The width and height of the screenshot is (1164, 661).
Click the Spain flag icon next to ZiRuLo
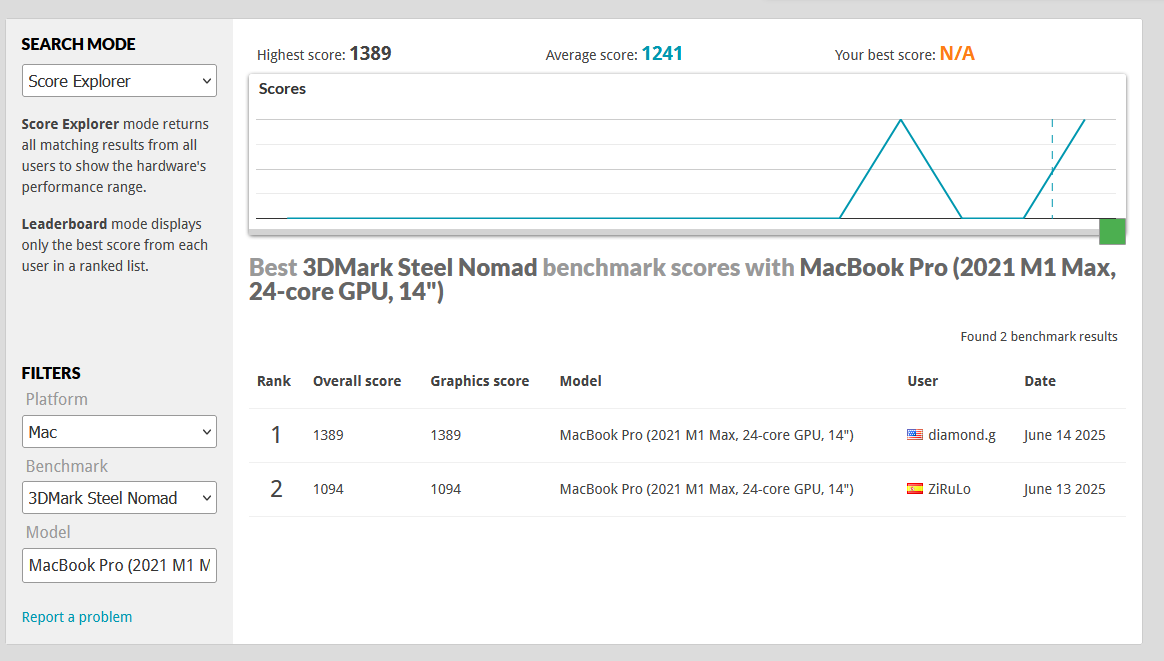pos(915,489)
